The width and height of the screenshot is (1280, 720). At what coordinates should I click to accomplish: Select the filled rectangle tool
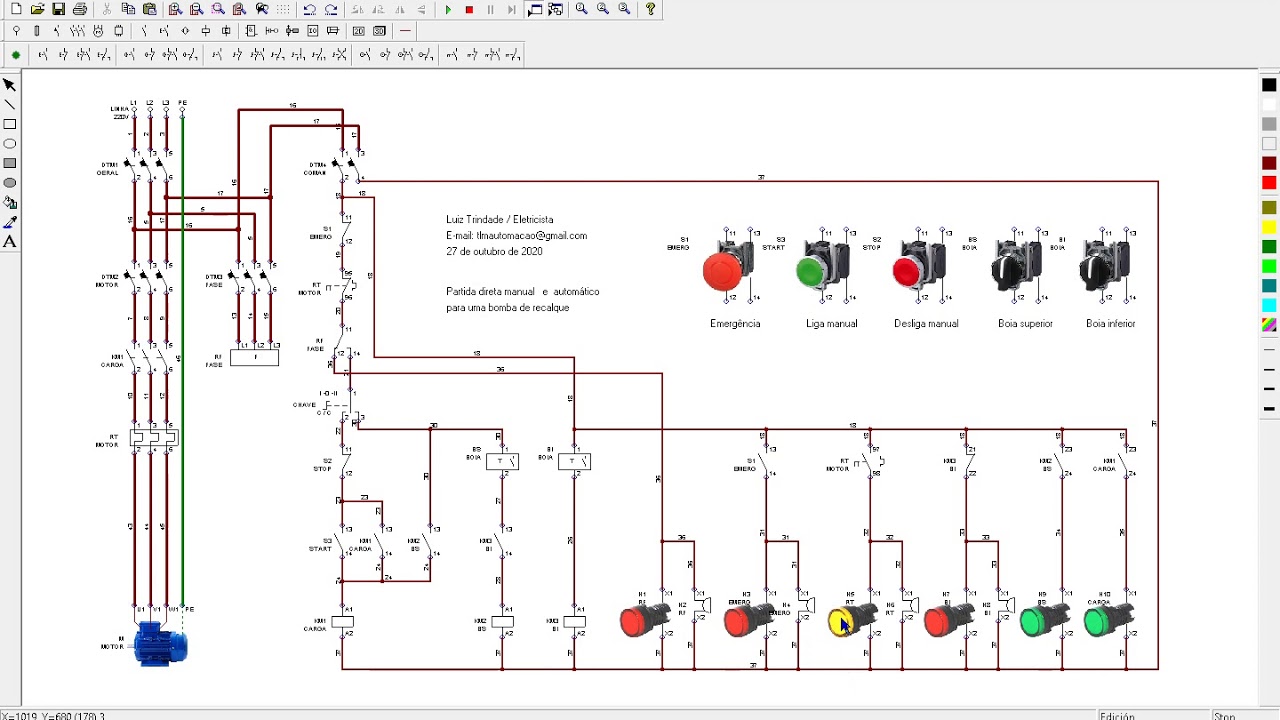click(x=10, y=163)
